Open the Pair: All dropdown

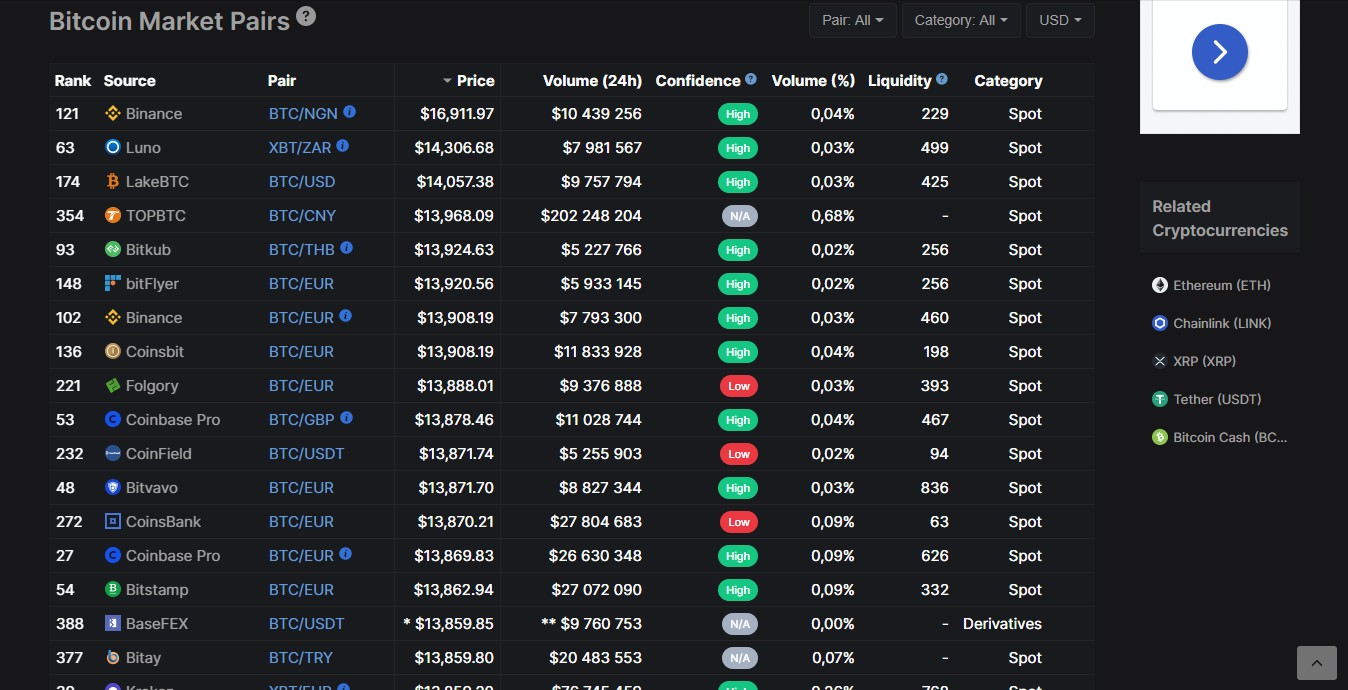(x=853, y=20)
